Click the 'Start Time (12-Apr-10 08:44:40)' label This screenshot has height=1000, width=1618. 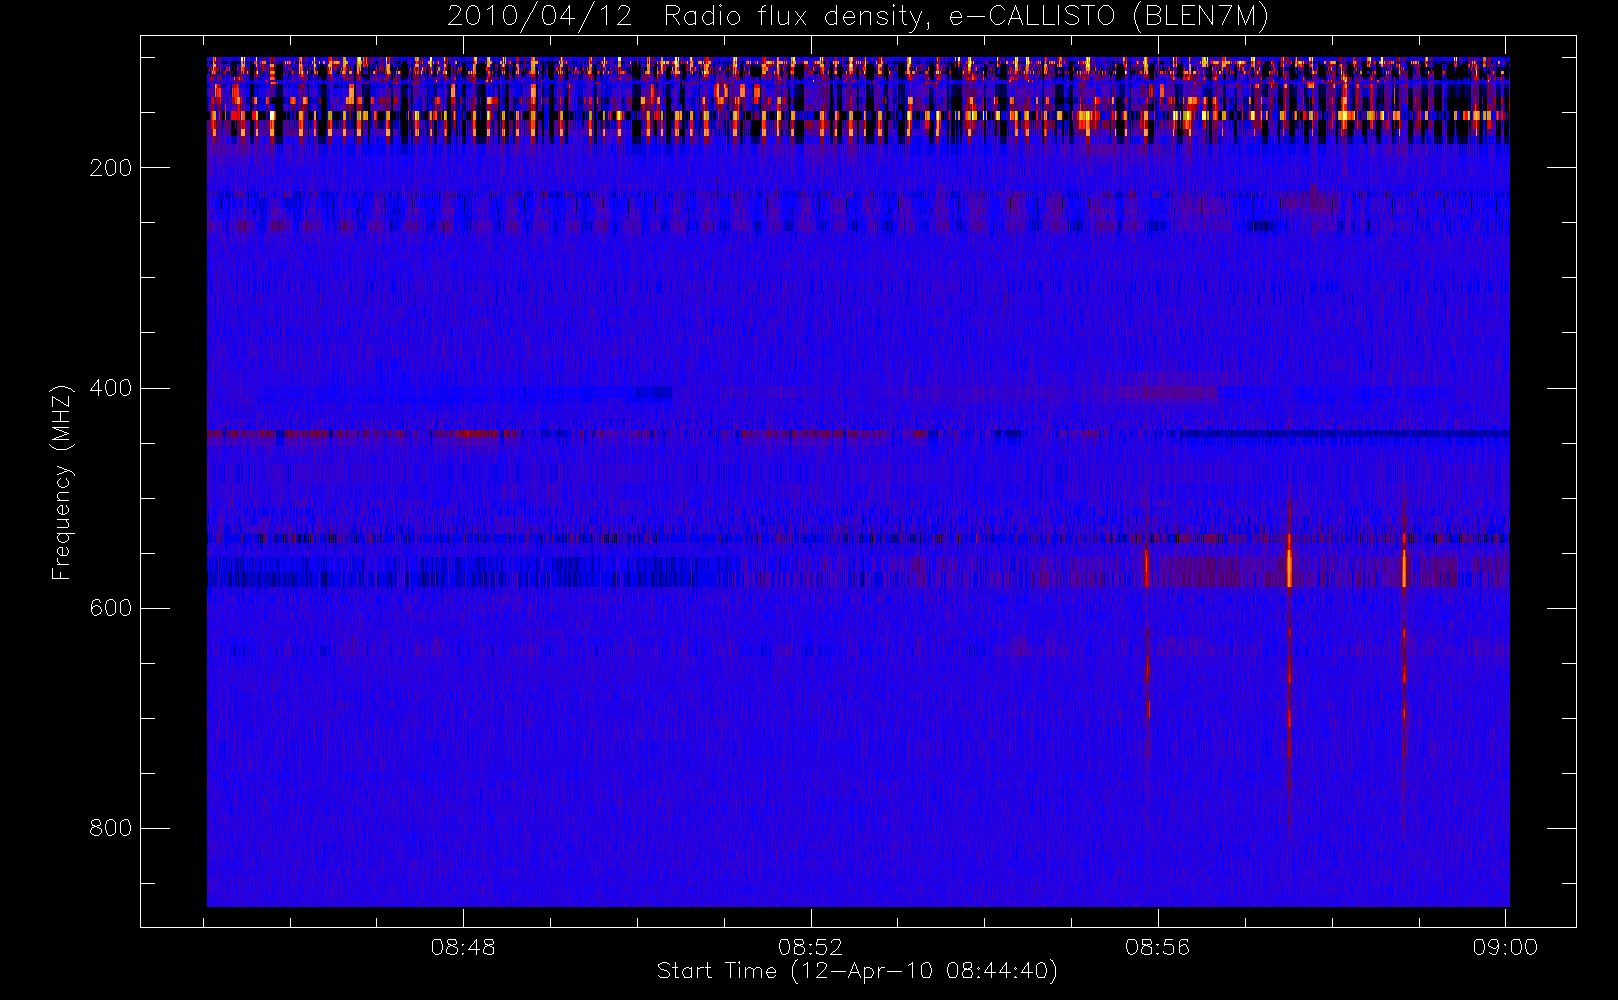tap(857, 971)
